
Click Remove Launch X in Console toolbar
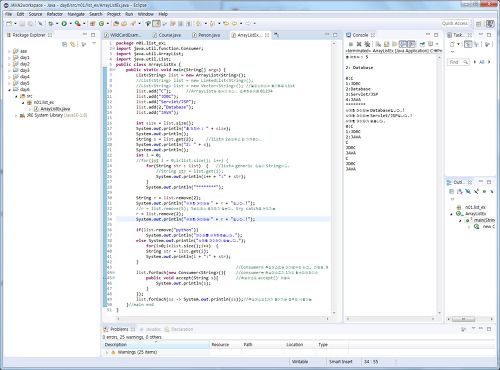click(x=359, y=44)
